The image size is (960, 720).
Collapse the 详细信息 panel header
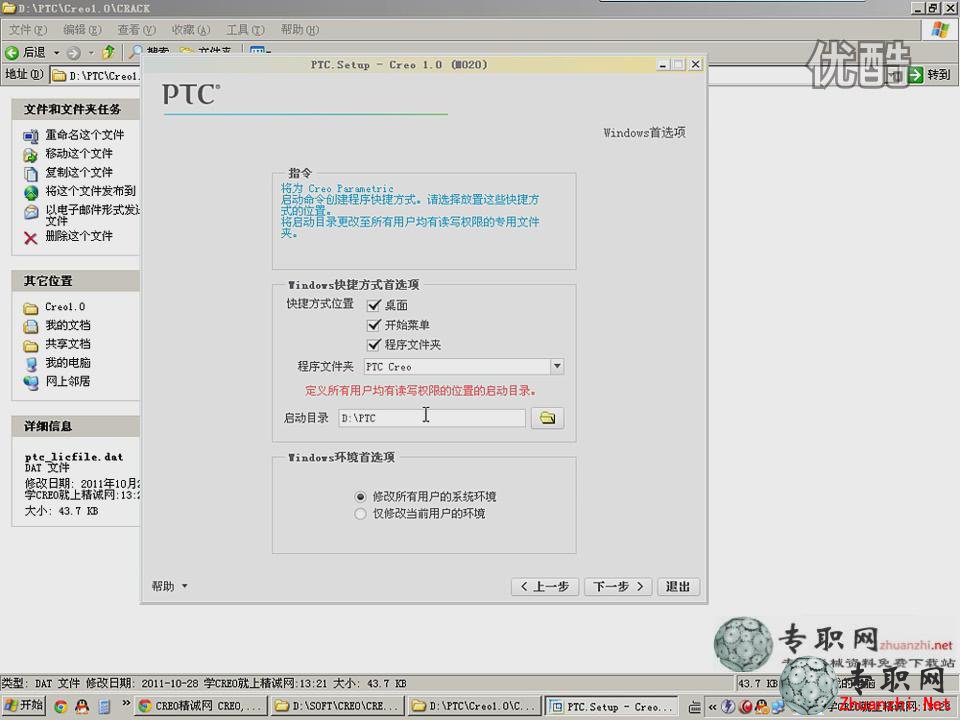click(x=76, y=426)
